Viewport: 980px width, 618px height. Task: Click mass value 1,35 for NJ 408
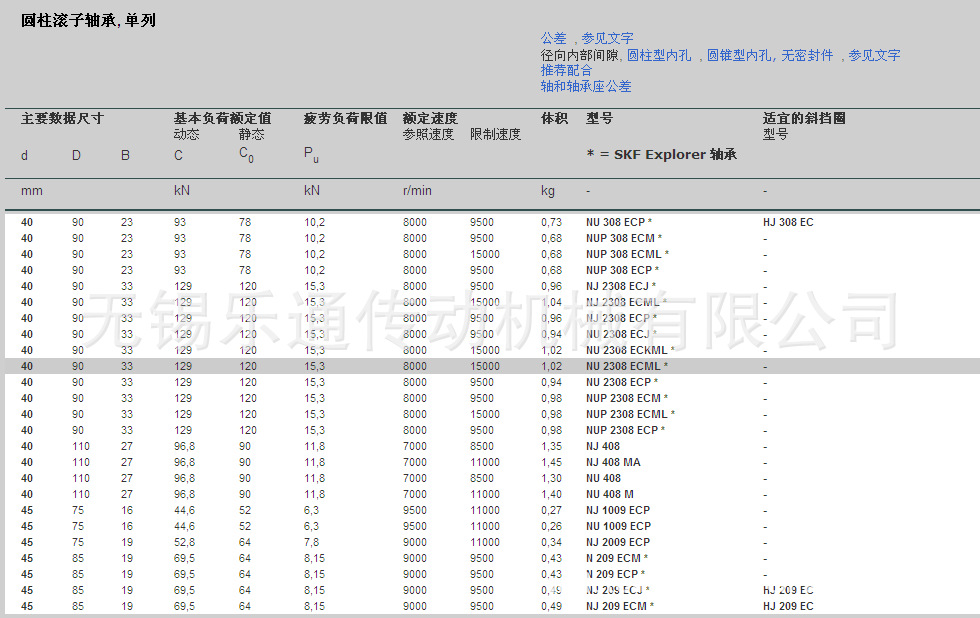551,446
